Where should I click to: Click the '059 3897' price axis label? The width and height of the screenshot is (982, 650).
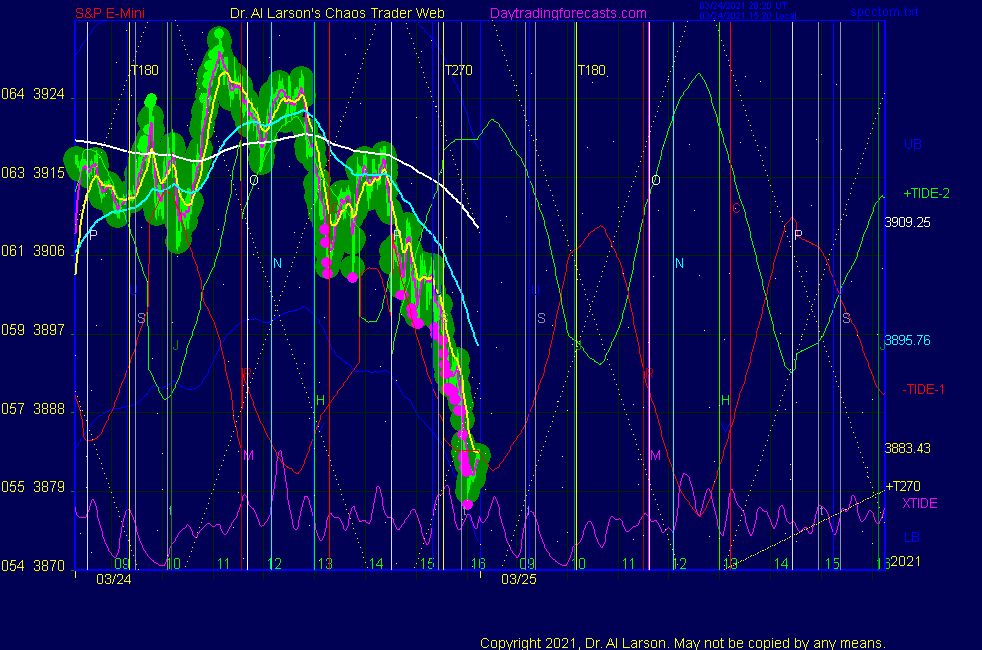pos(33,330)
